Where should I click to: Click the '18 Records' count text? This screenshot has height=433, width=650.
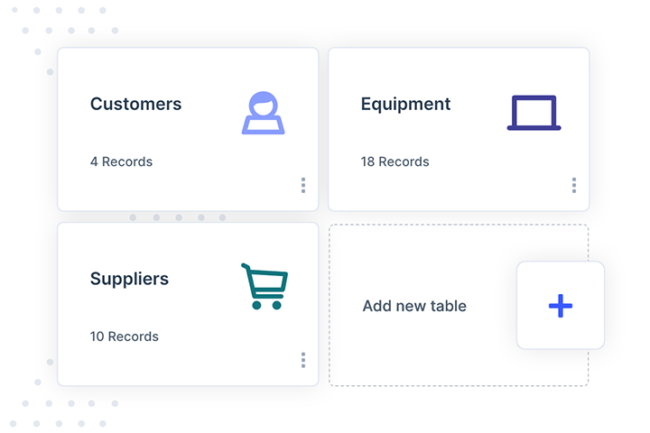coord(395,161)
